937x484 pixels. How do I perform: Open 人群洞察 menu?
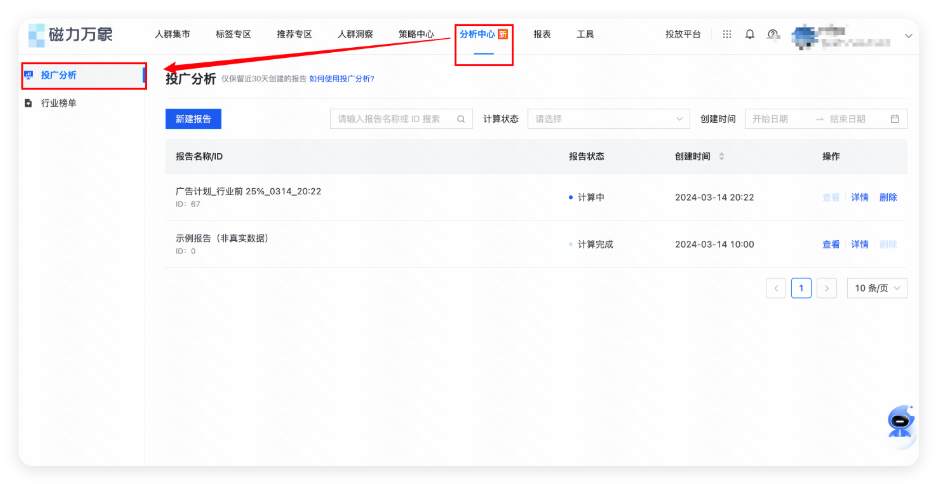[355, 35]
